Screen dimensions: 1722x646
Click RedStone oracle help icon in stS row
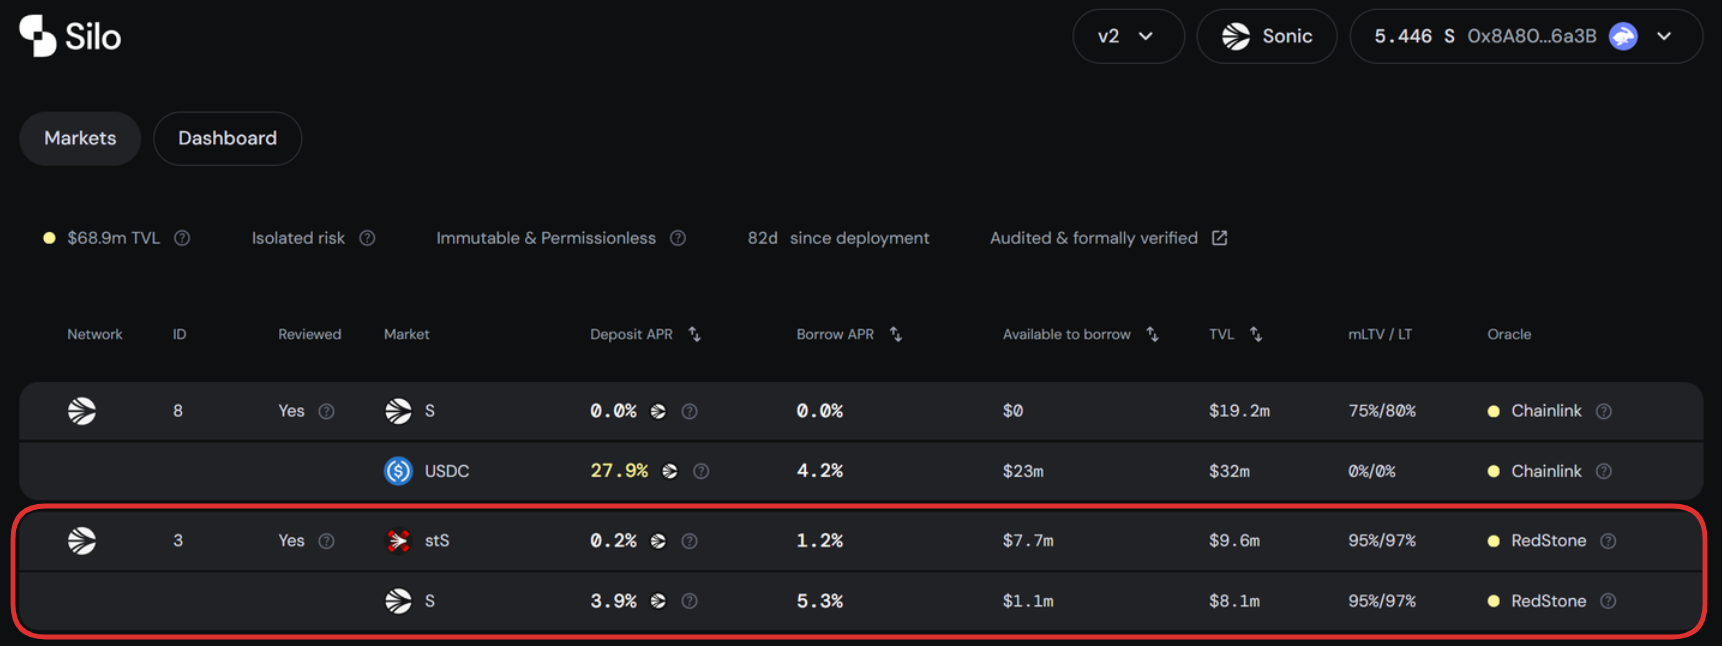coord(1608,541)
